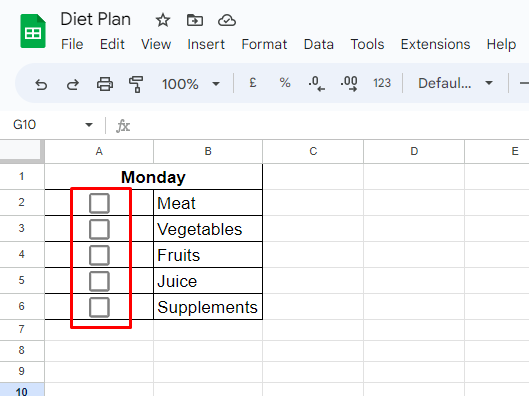Activate the paint format tool
This screenshot has width=529, height=396.
click(136, 84)
